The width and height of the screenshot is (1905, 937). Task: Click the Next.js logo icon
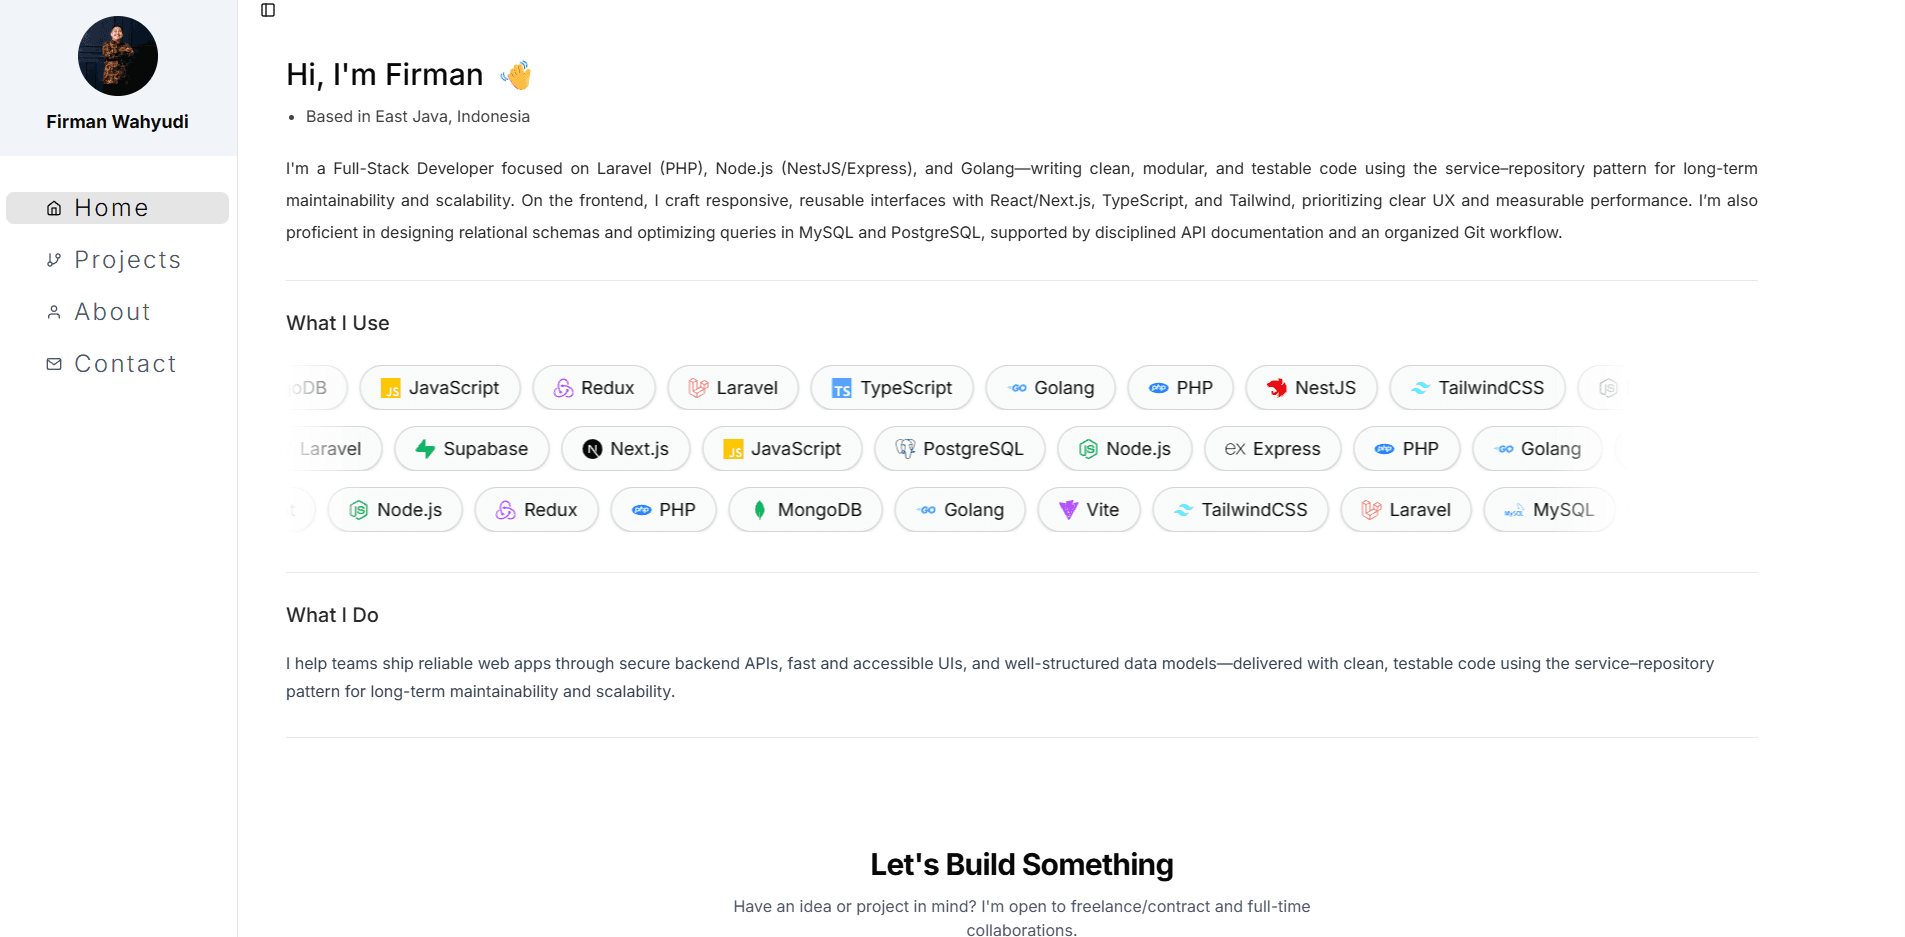tap(592, 449)
